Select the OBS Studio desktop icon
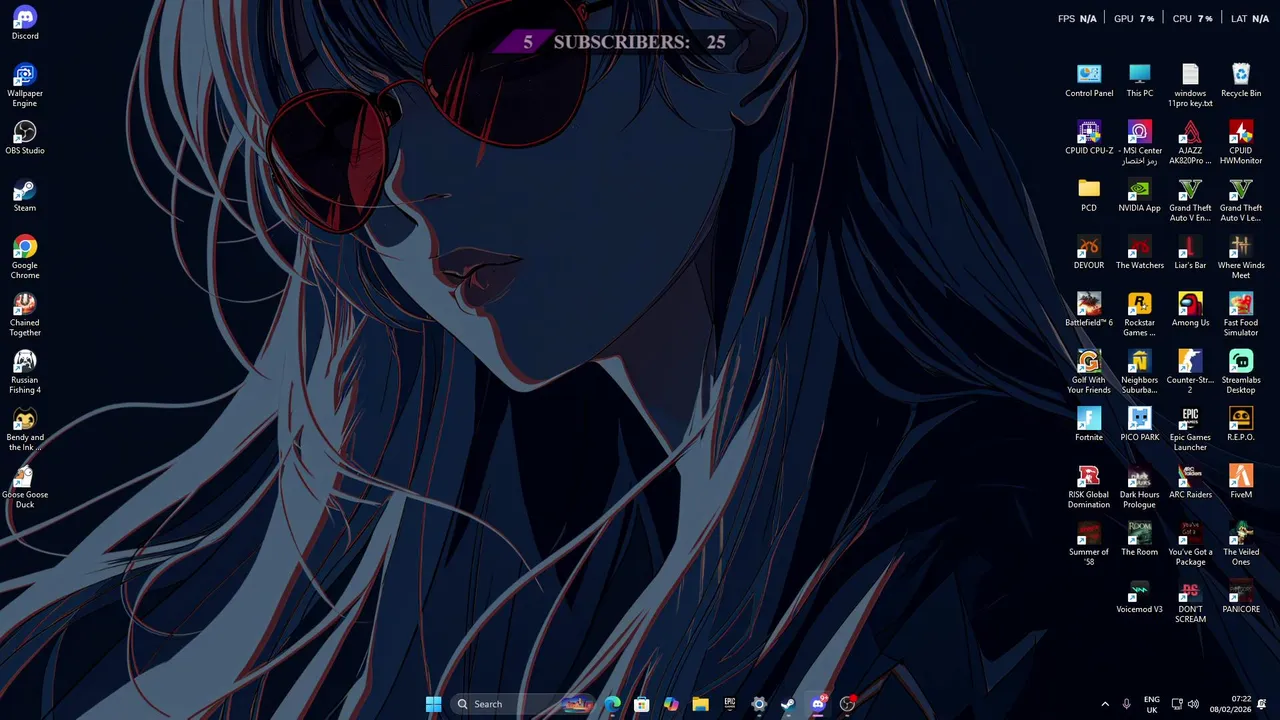The height and width of the screenshot is (720, 1280). coord(25,138)
